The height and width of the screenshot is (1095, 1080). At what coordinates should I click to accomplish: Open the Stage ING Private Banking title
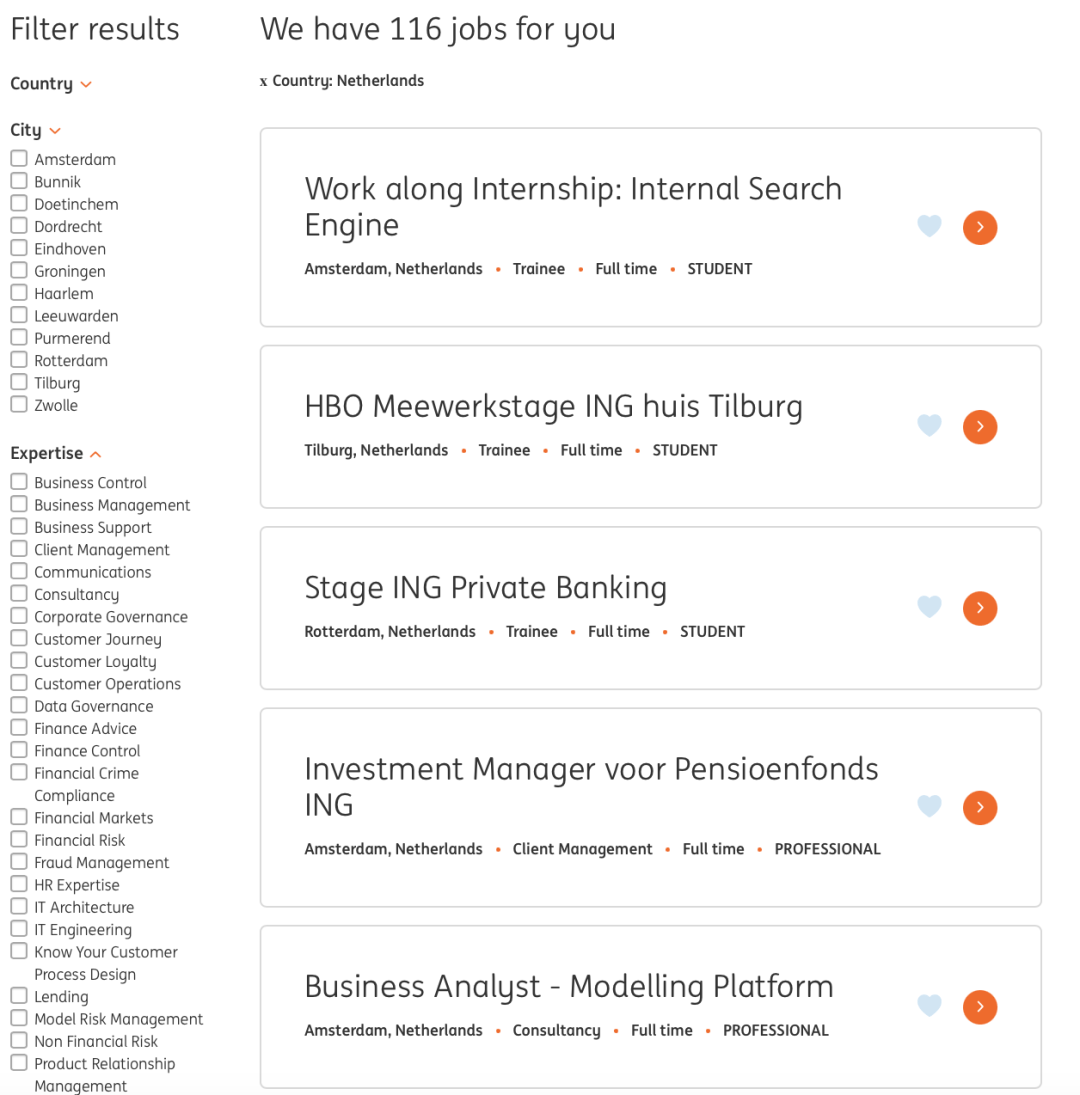pos(486,587)
